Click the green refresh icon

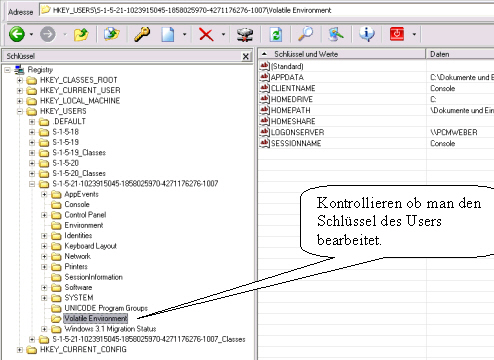pyautogui.click(x=276, y=34)
